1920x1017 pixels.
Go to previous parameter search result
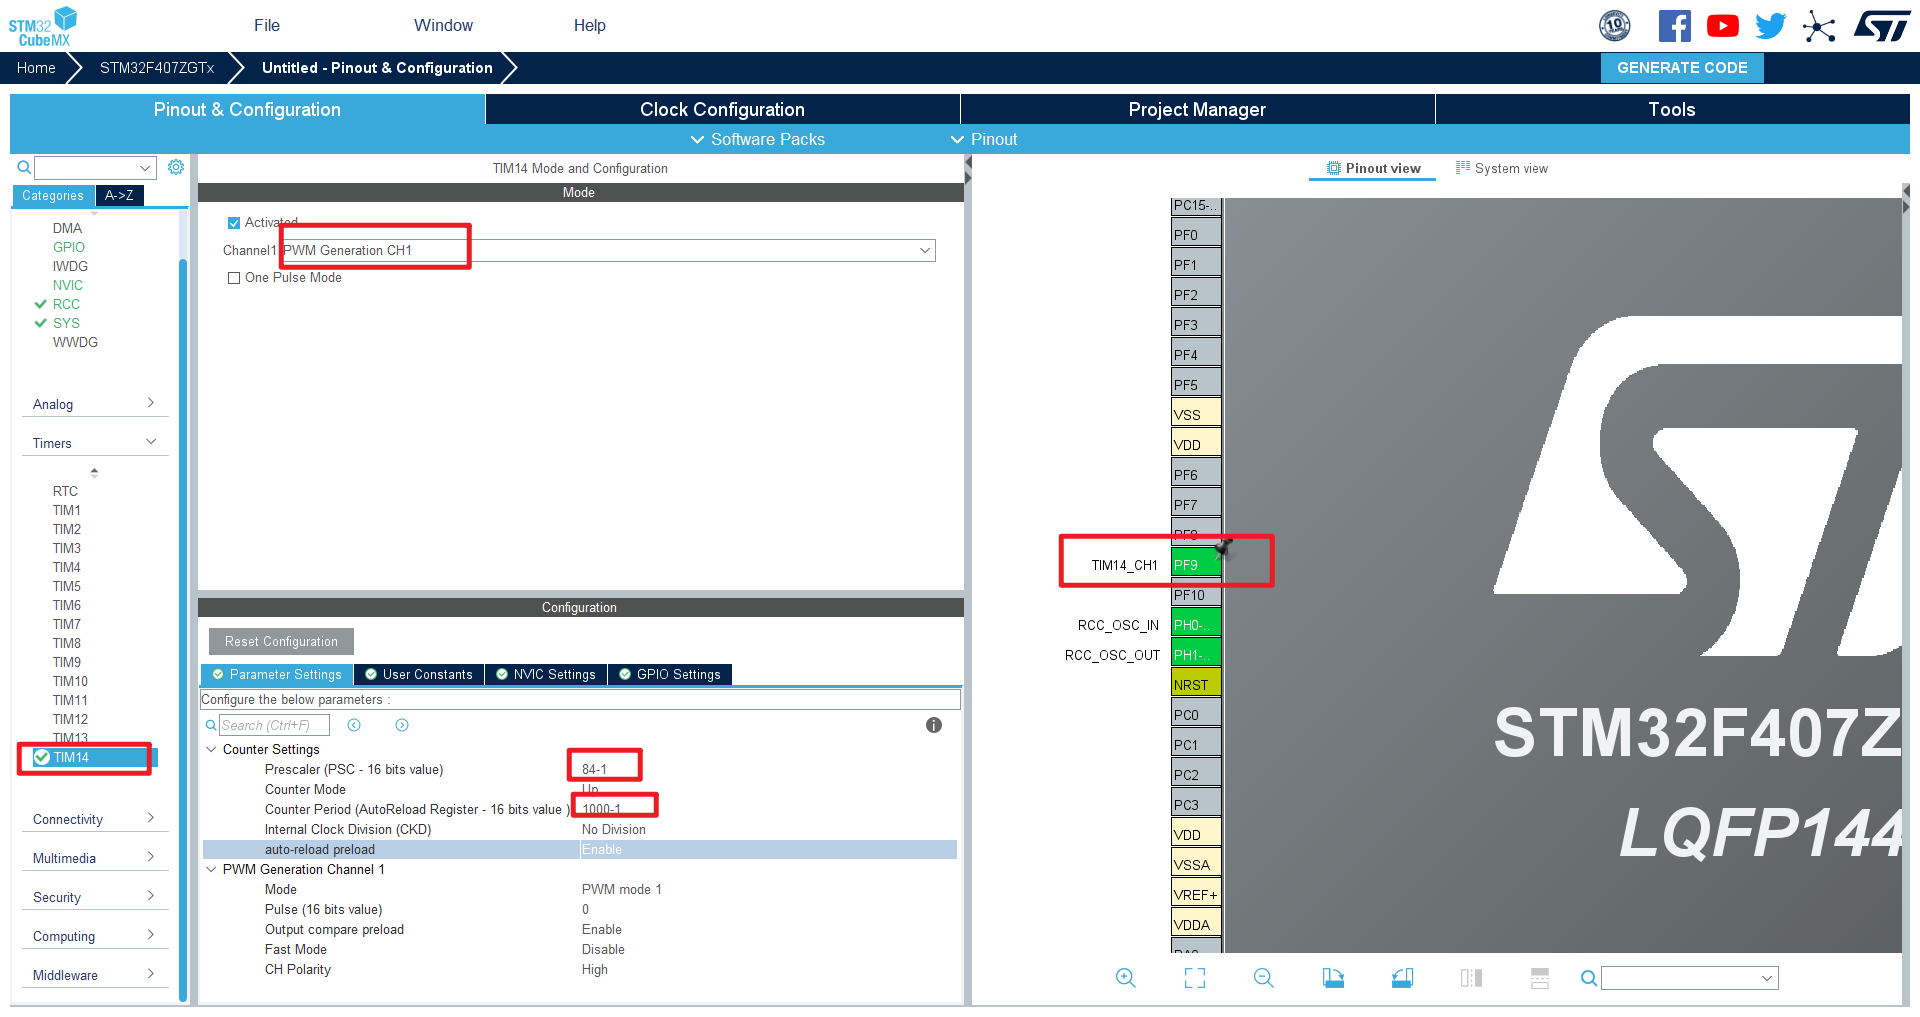click(x=354, y=725)
